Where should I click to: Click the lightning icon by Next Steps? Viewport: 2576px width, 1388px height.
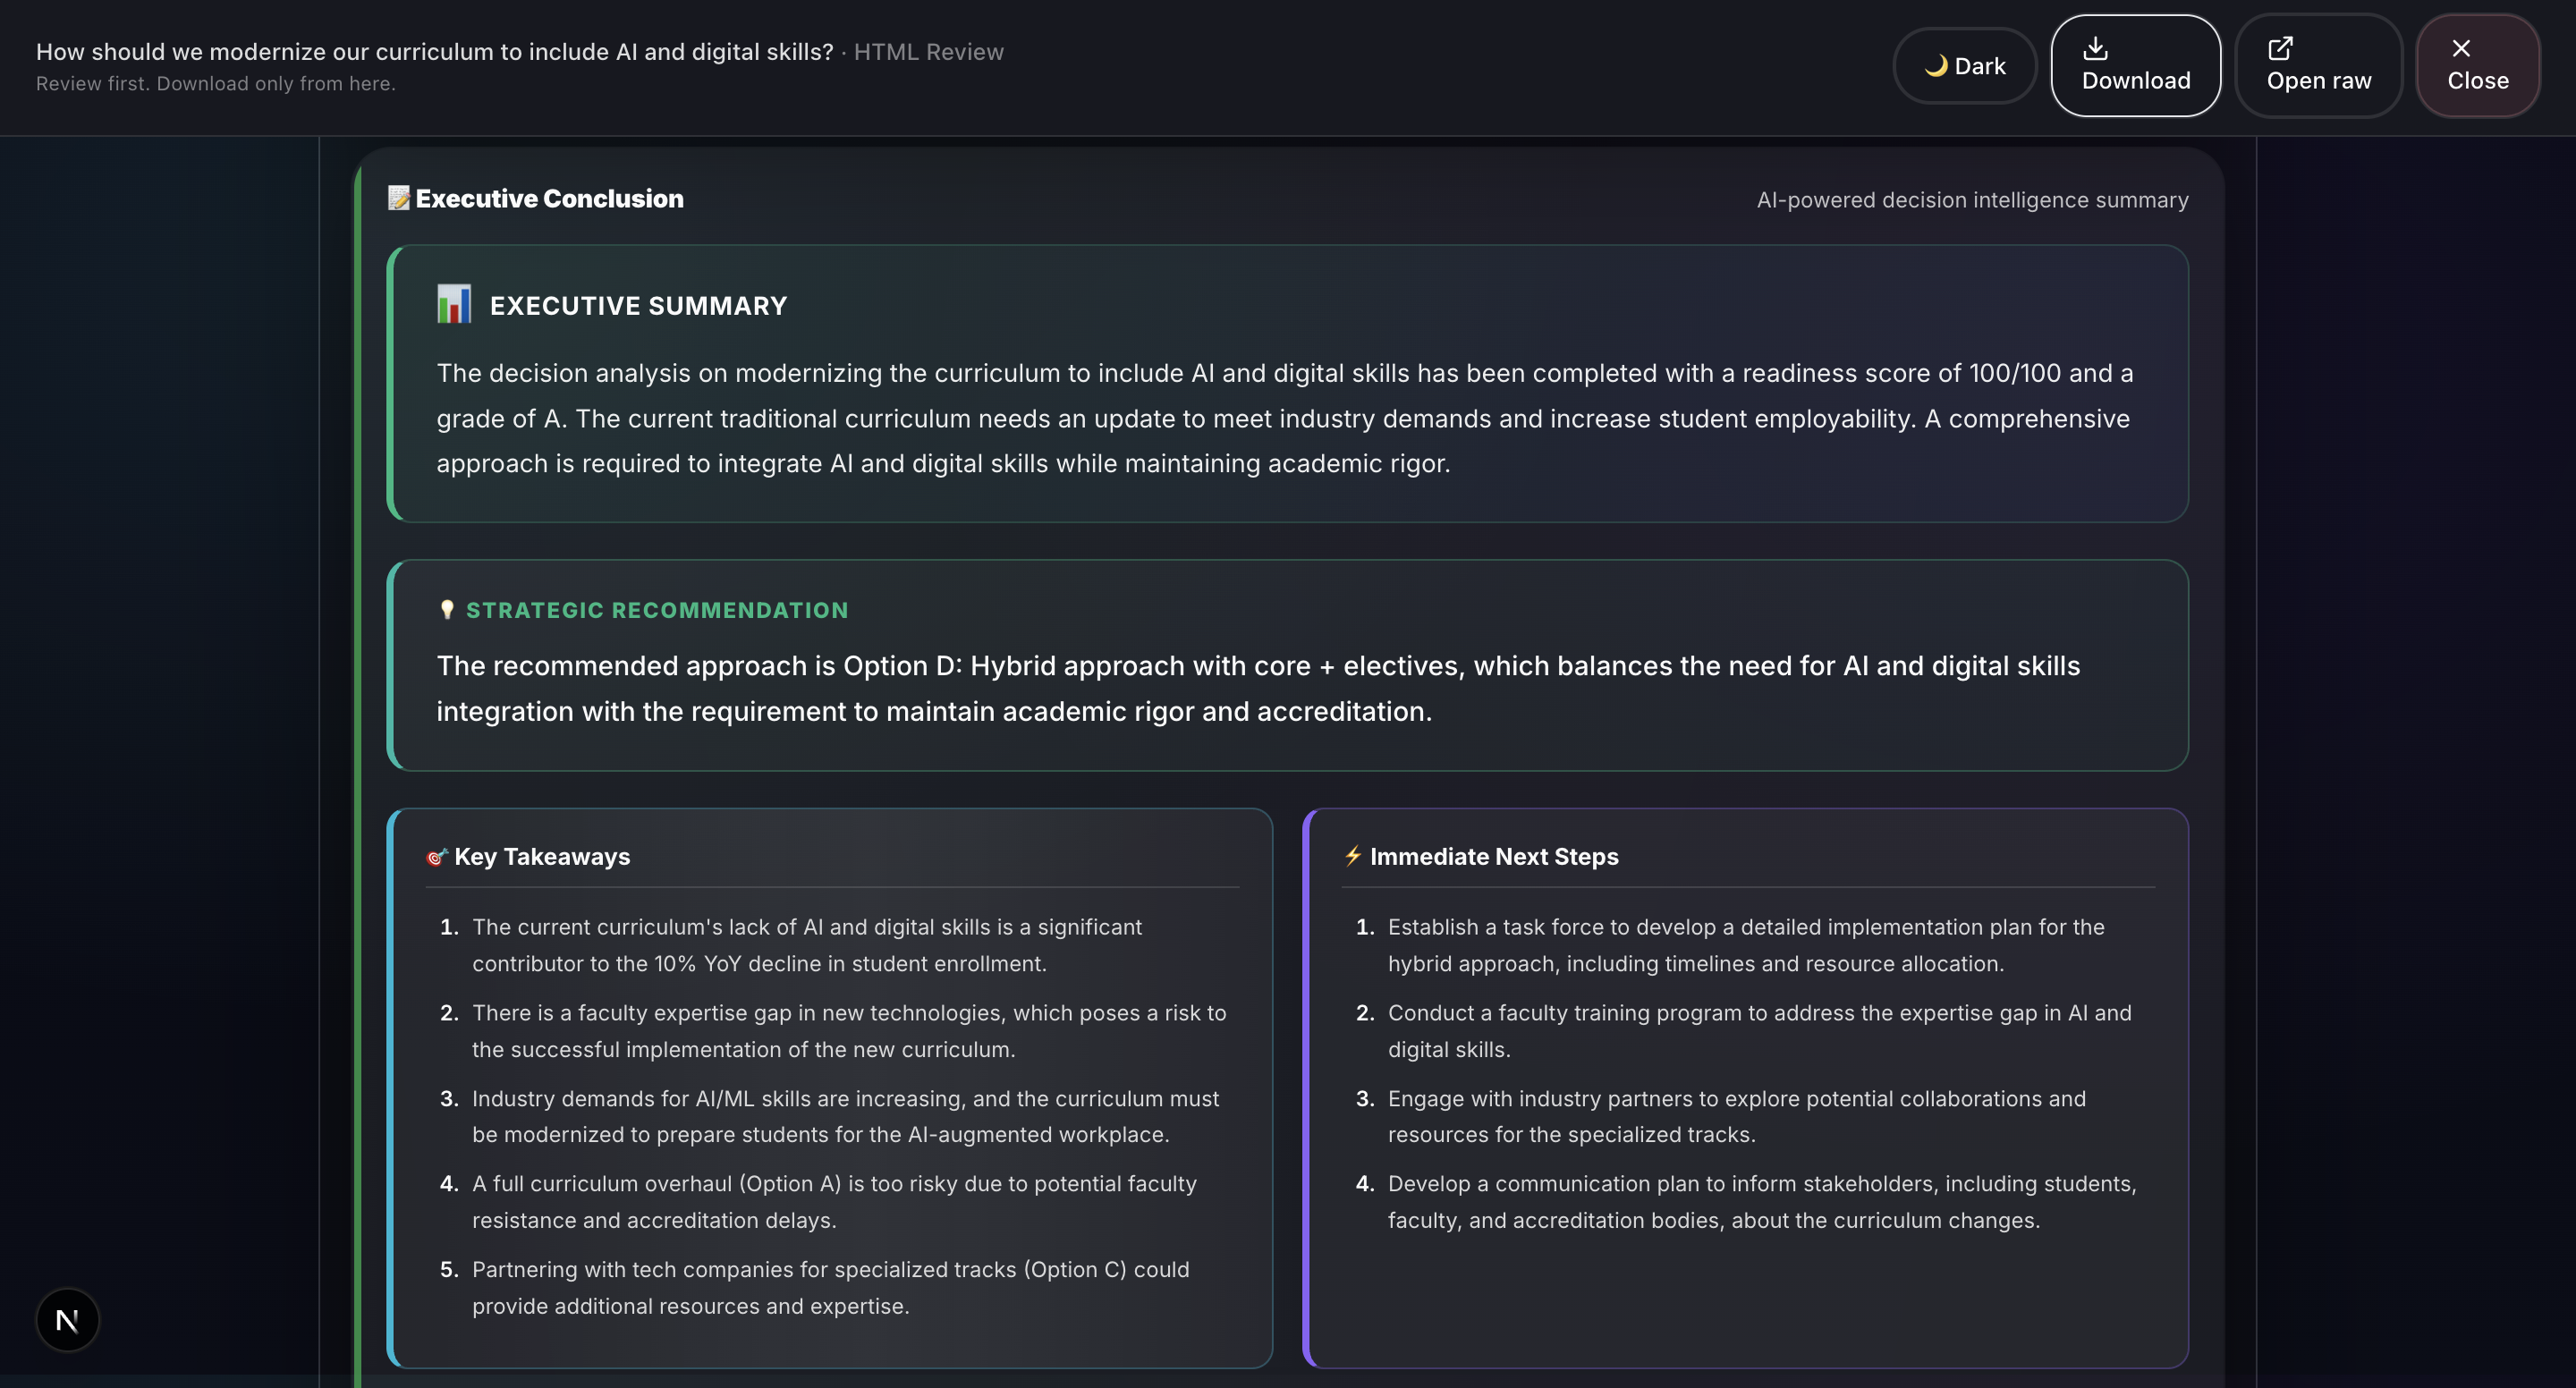[1353, 856]
